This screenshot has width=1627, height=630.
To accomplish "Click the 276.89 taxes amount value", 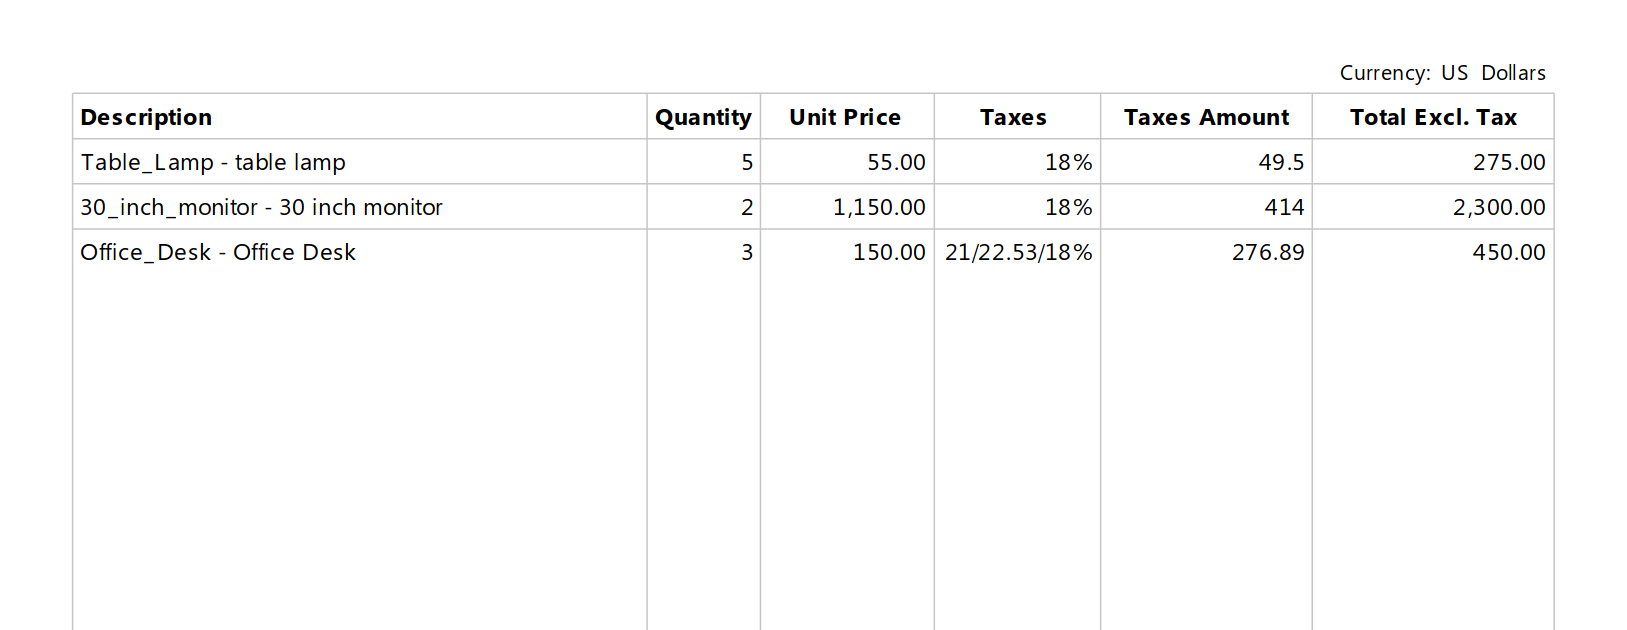I will pos(1268,252).
